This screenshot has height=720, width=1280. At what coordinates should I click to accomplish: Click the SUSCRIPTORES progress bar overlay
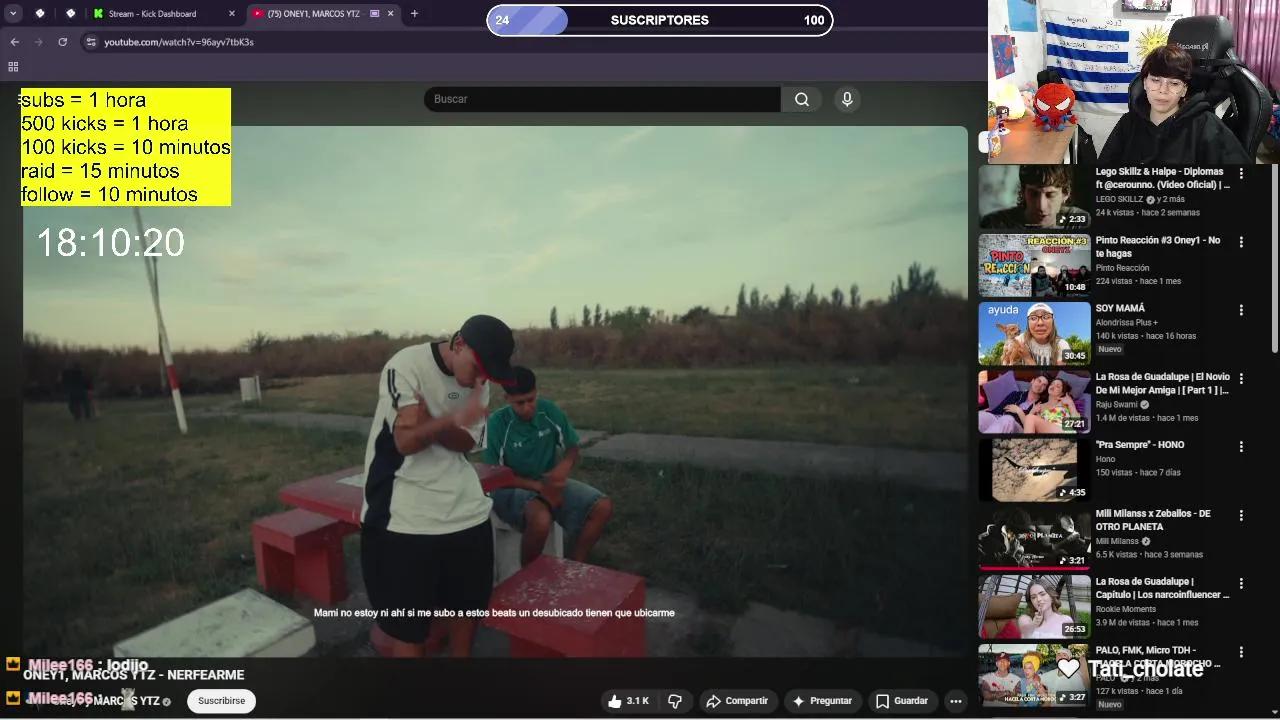660,20
